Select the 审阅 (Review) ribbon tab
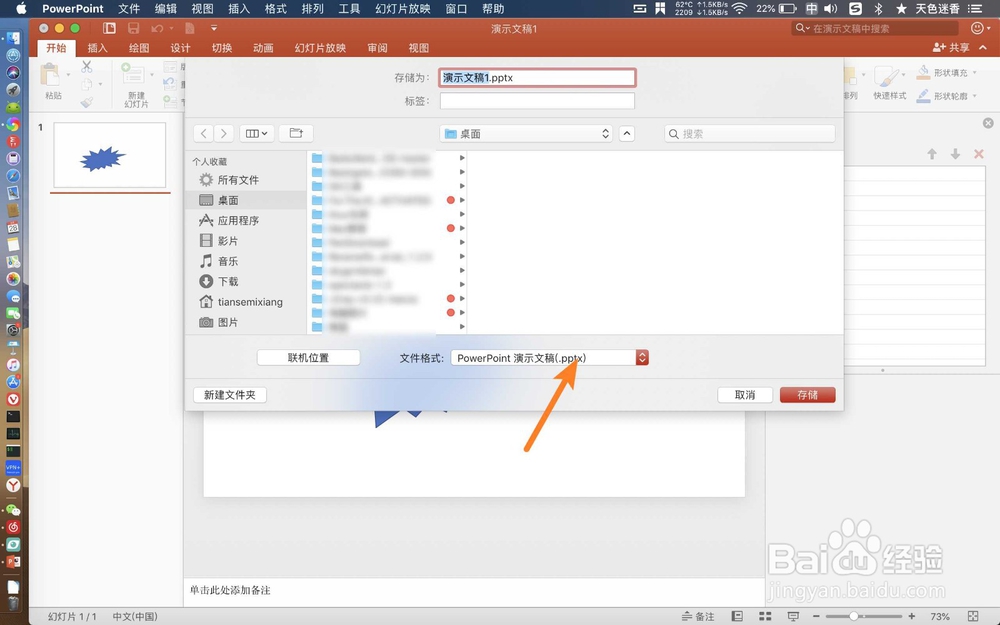The width and height of the screenshot is (1000, 625). [x=378, y=48]
